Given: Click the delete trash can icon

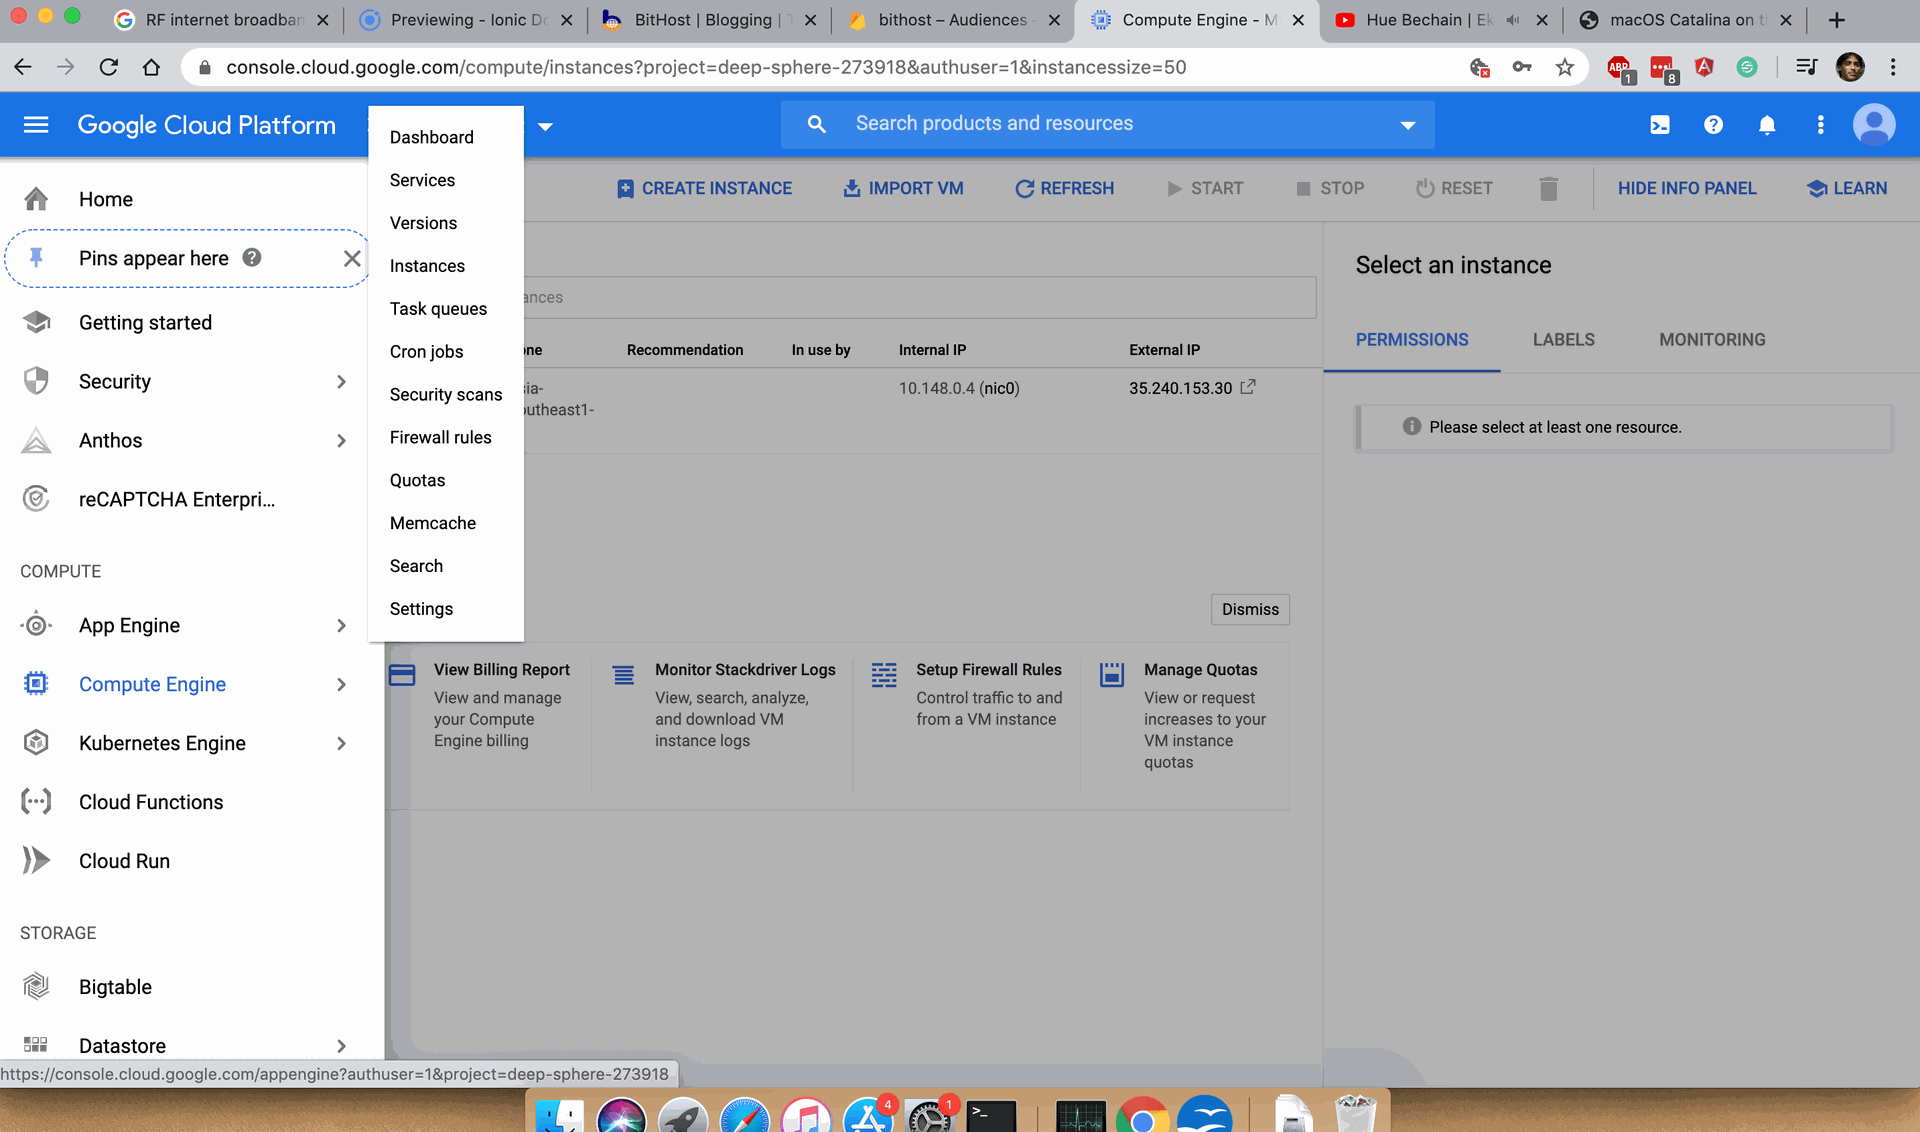Looking at the screenshot, I should pyautogui.click(x=1548, y=189).
